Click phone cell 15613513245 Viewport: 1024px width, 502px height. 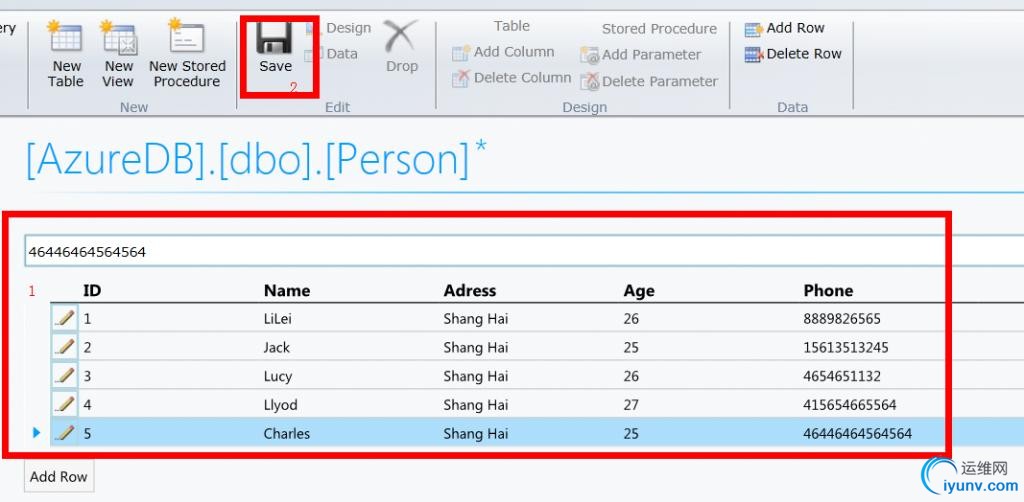pyautogui.click(x=846, y=347)
